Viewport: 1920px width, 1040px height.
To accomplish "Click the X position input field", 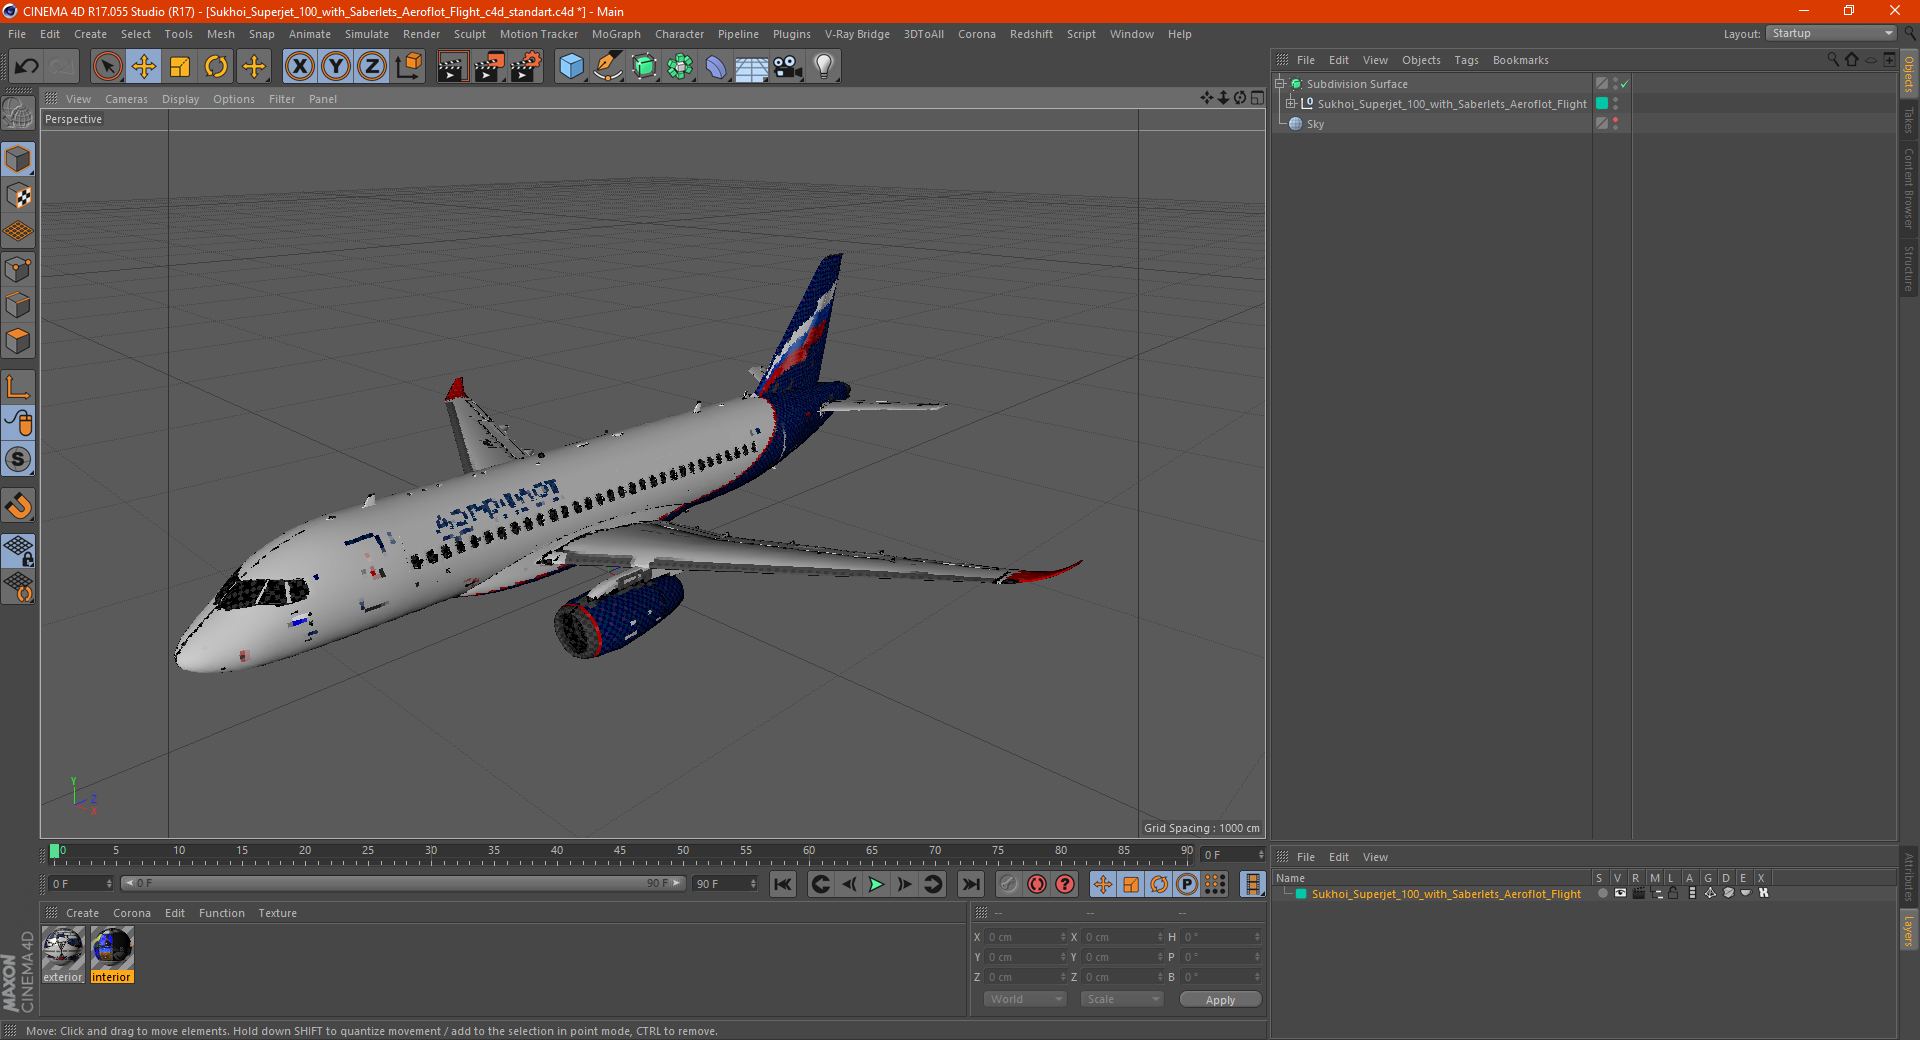I will coord(1026,937).
